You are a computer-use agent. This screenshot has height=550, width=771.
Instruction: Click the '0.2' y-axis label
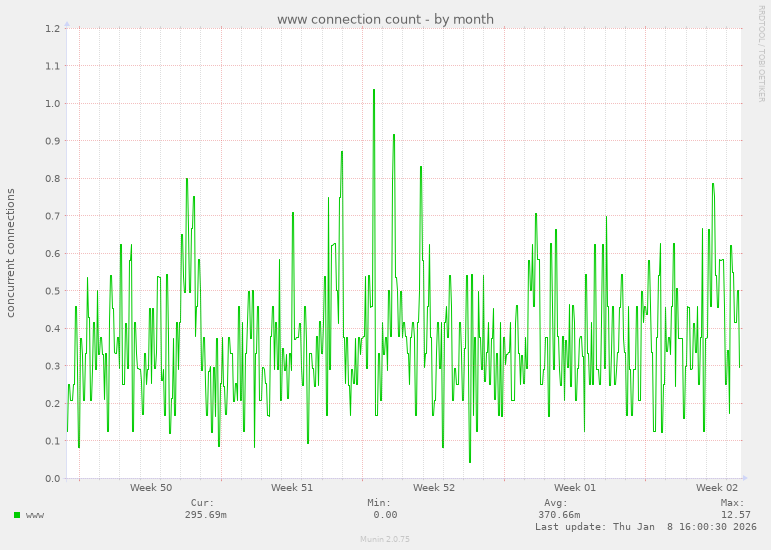(53, 404)
